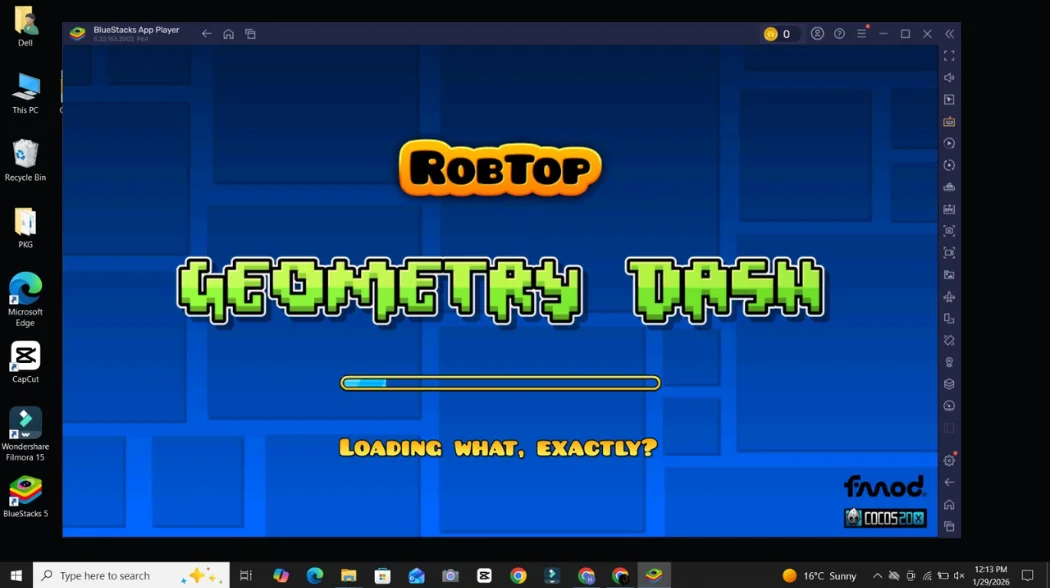
Task: Click the Windows taskbar search box
Action: tap(130, 576)
